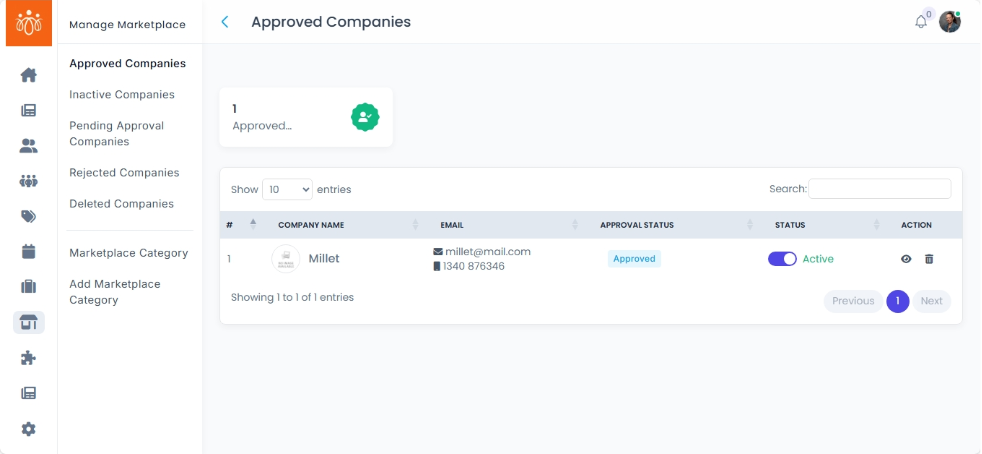Click the calendar icon in sidebar
Viewport: 982px width, 454px height.
click(28, 251)
